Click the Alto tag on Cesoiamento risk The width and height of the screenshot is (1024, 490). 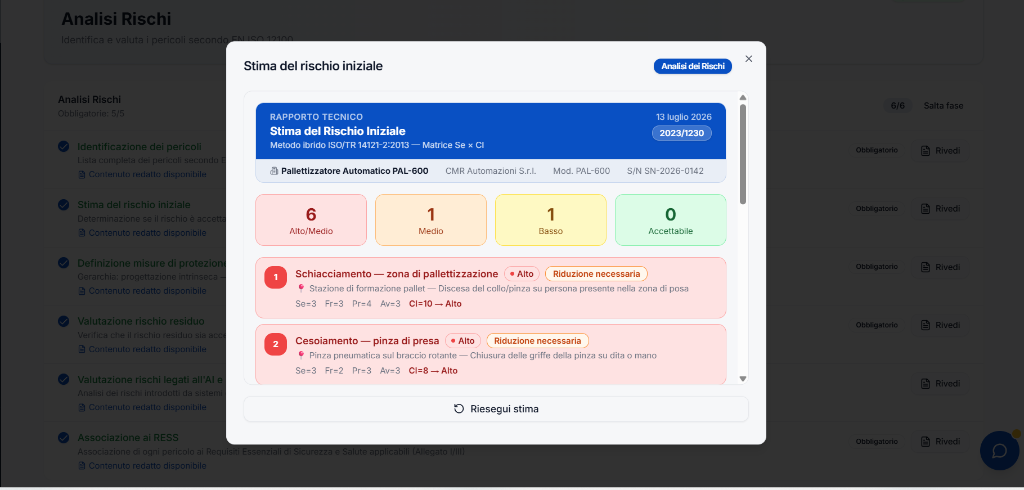click(x=463, y=341)
